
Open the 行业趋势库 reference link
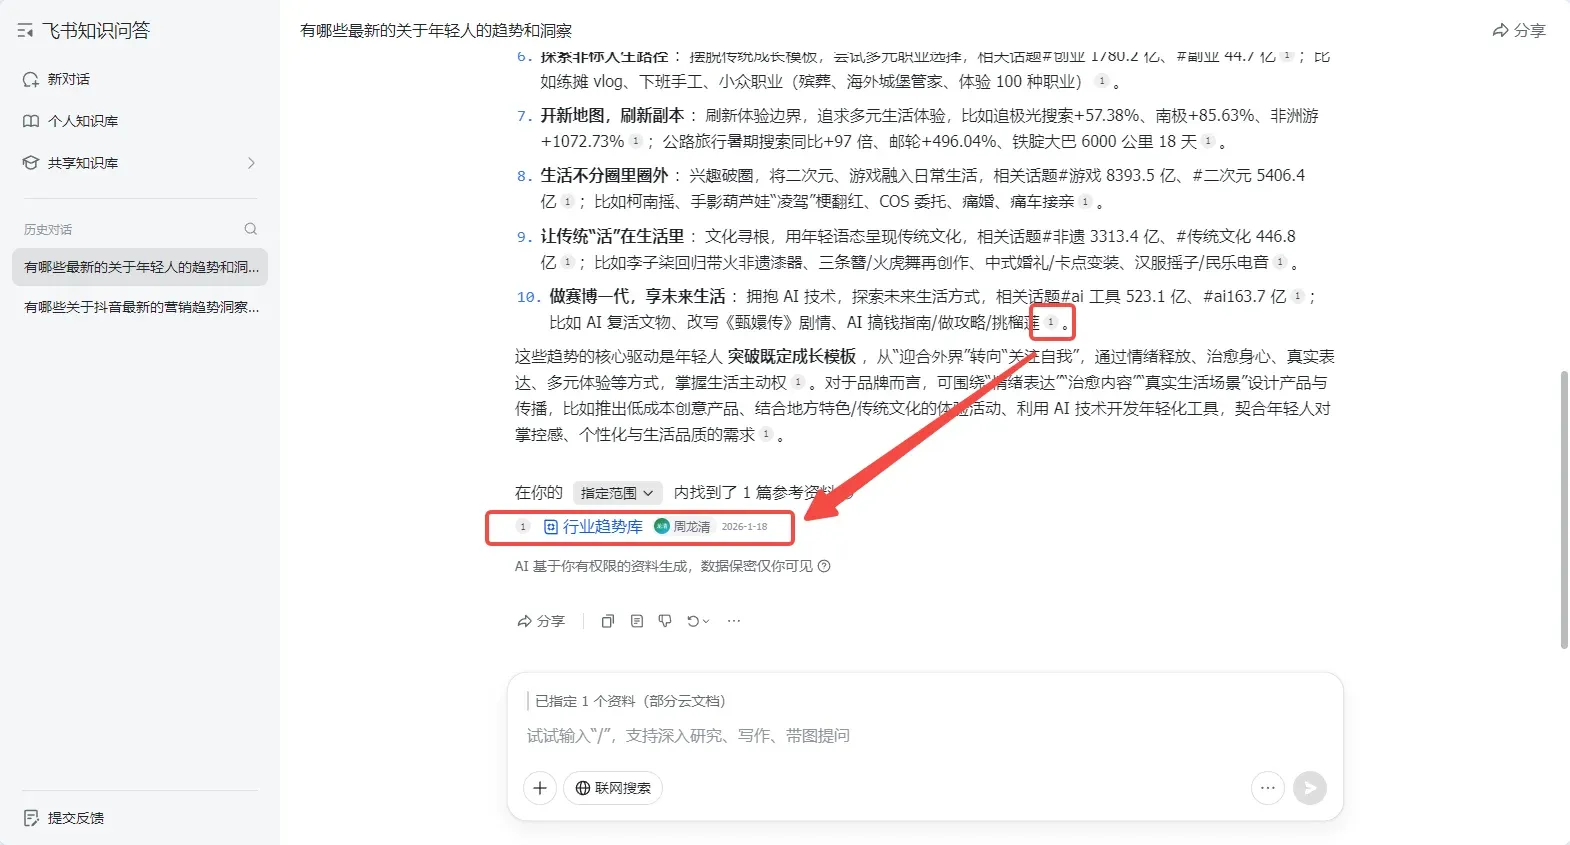[593, 527]
